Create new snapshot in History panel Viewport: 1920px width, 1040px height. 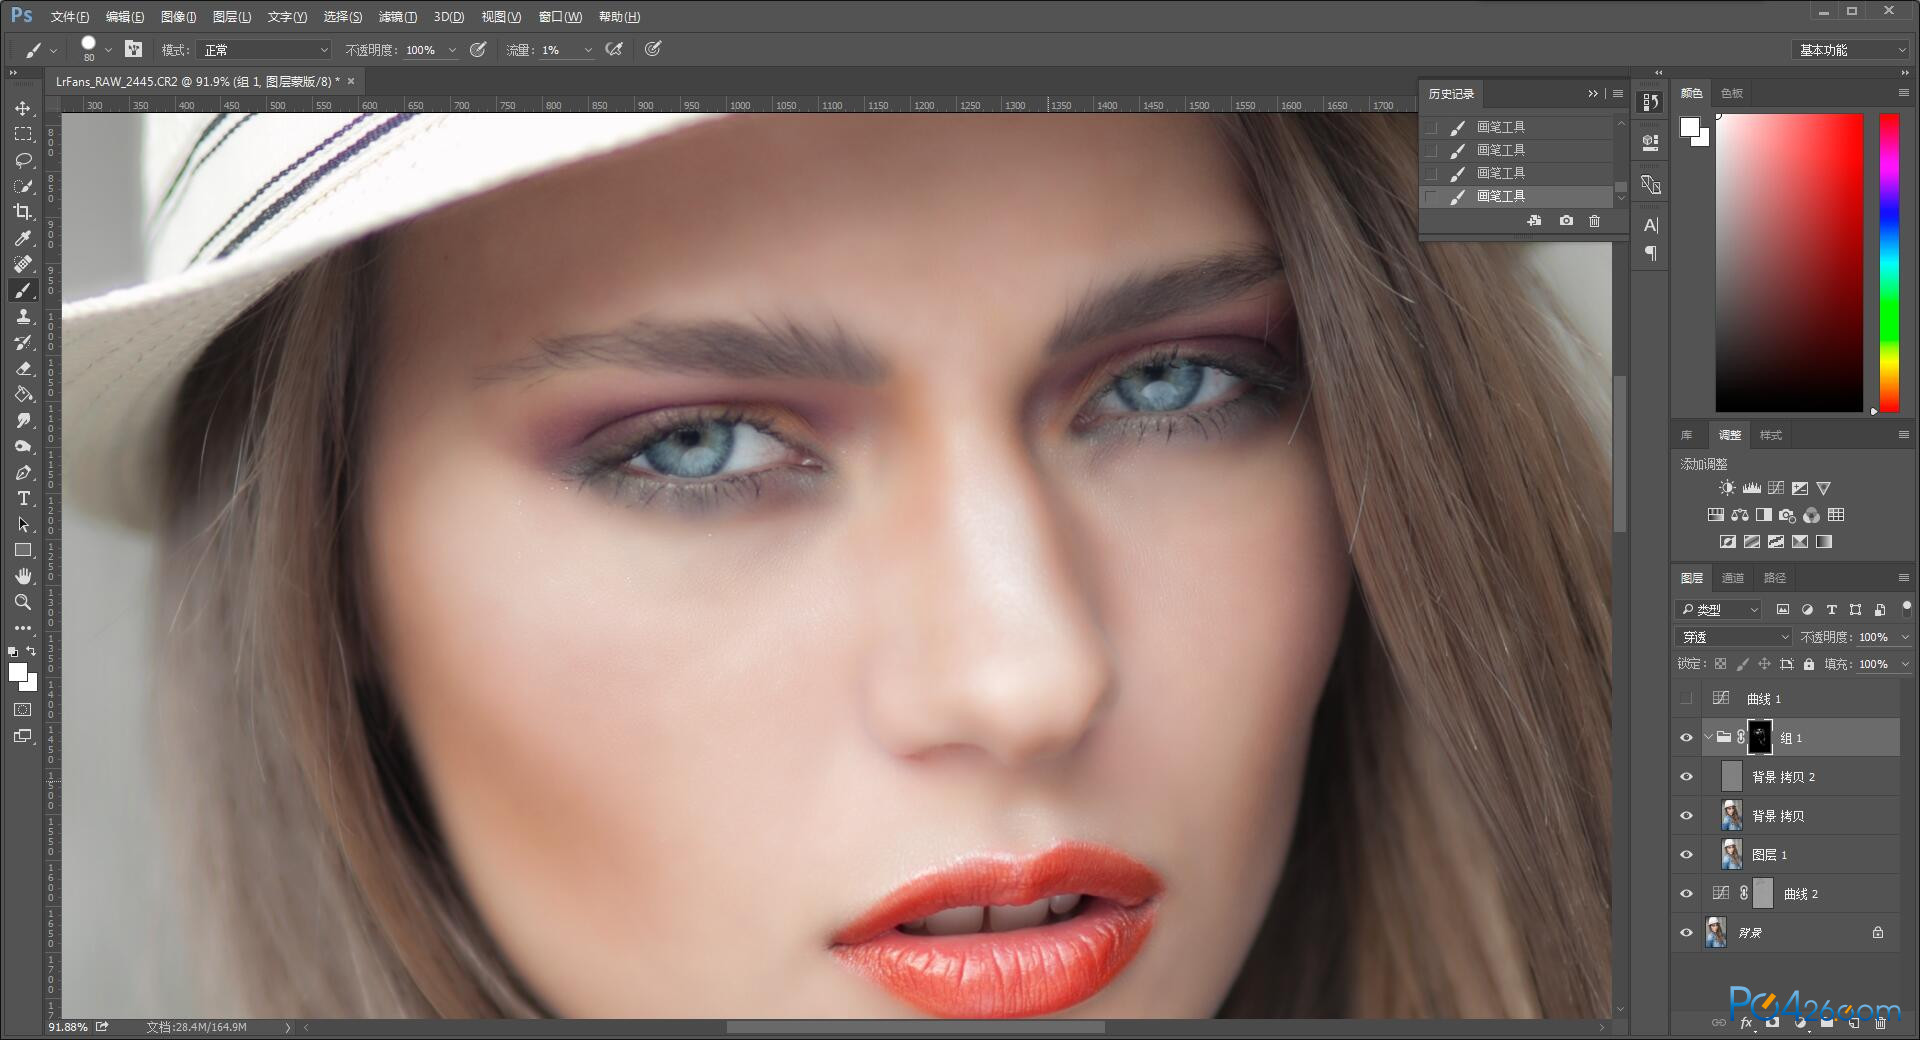point(1566,221)
